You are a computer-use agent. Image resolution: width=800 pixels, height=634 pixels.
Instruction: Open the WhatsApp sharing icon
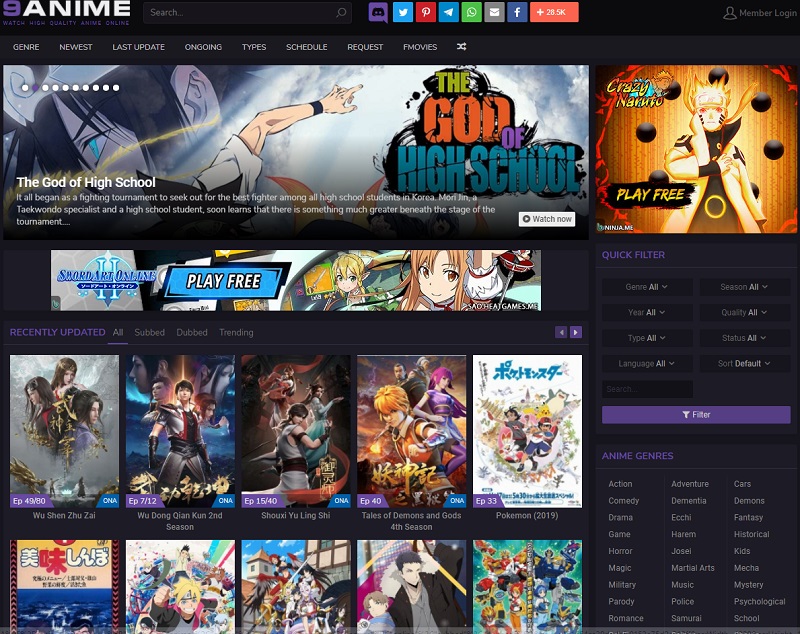tap(472, 13)
